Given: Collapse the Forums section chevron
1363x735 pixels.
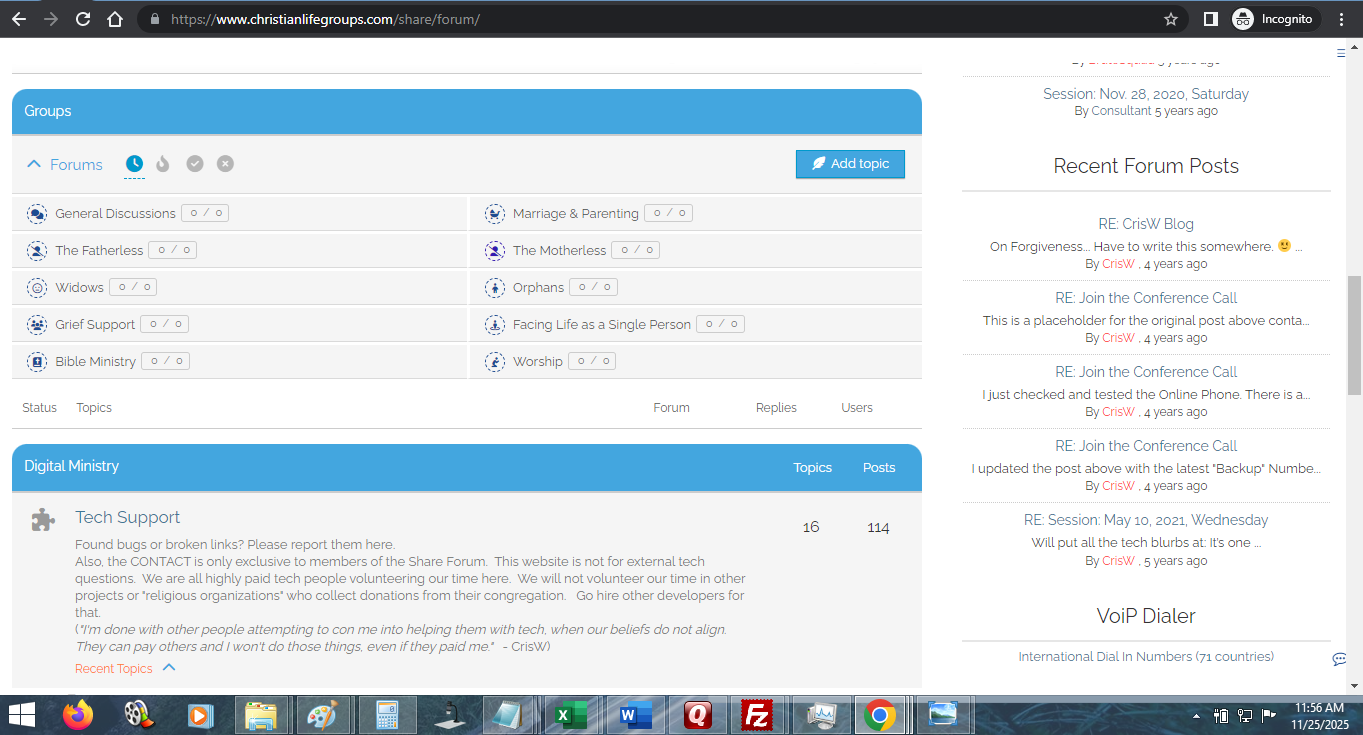Looking at the screenshot, I should (34, 165).
